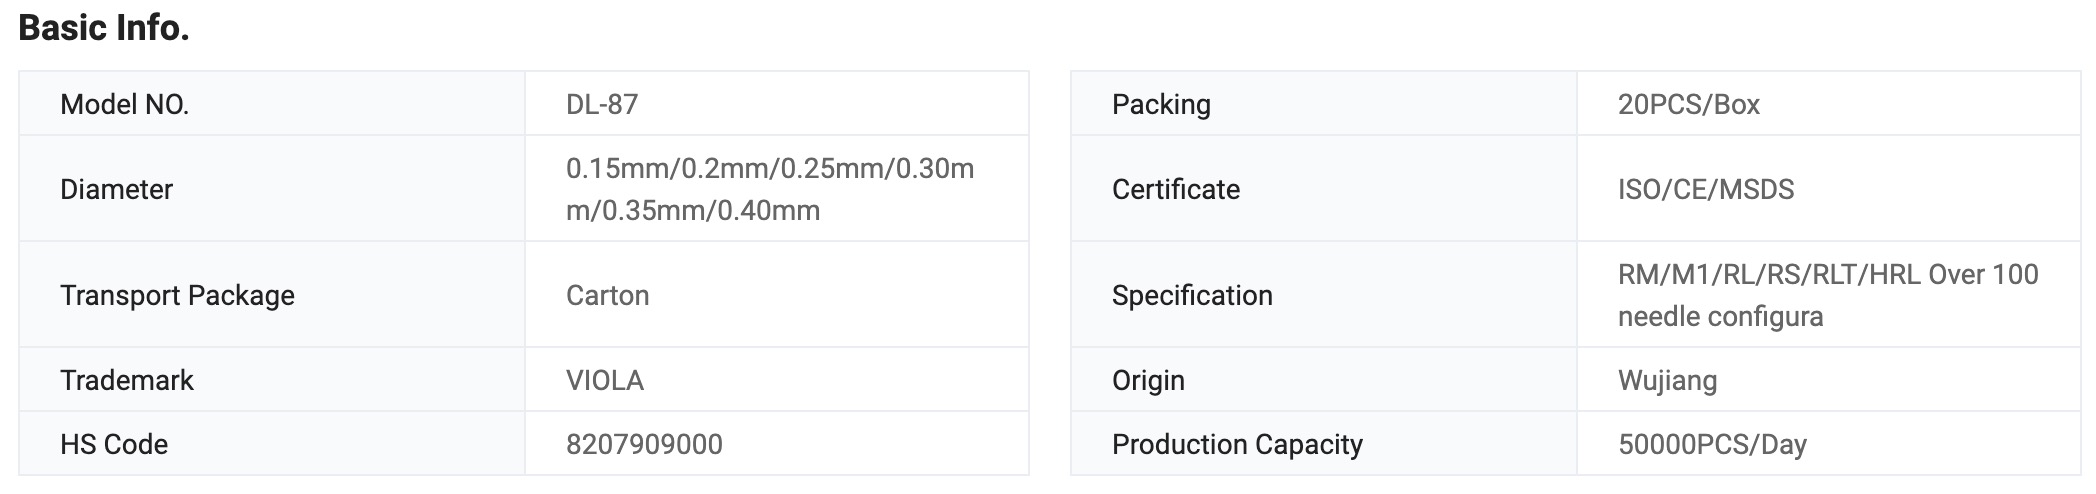Select the Trademark label cell
The height and width of the screenshot is (494, 2096).
point(127,380)
